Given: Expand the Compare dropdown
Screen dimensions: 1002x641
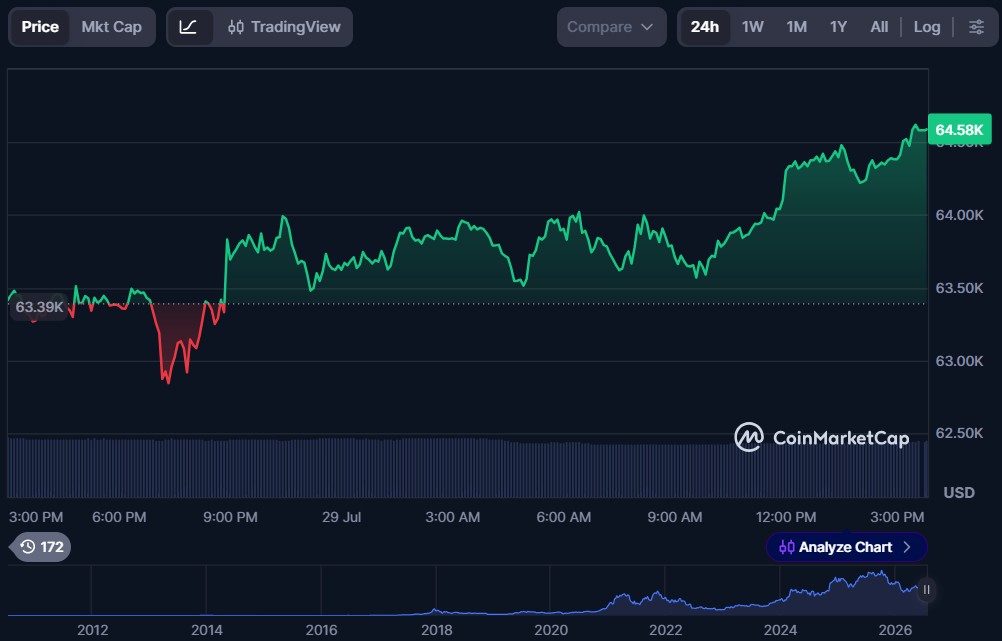Looking at the screenshot, I should click(611, 27).
